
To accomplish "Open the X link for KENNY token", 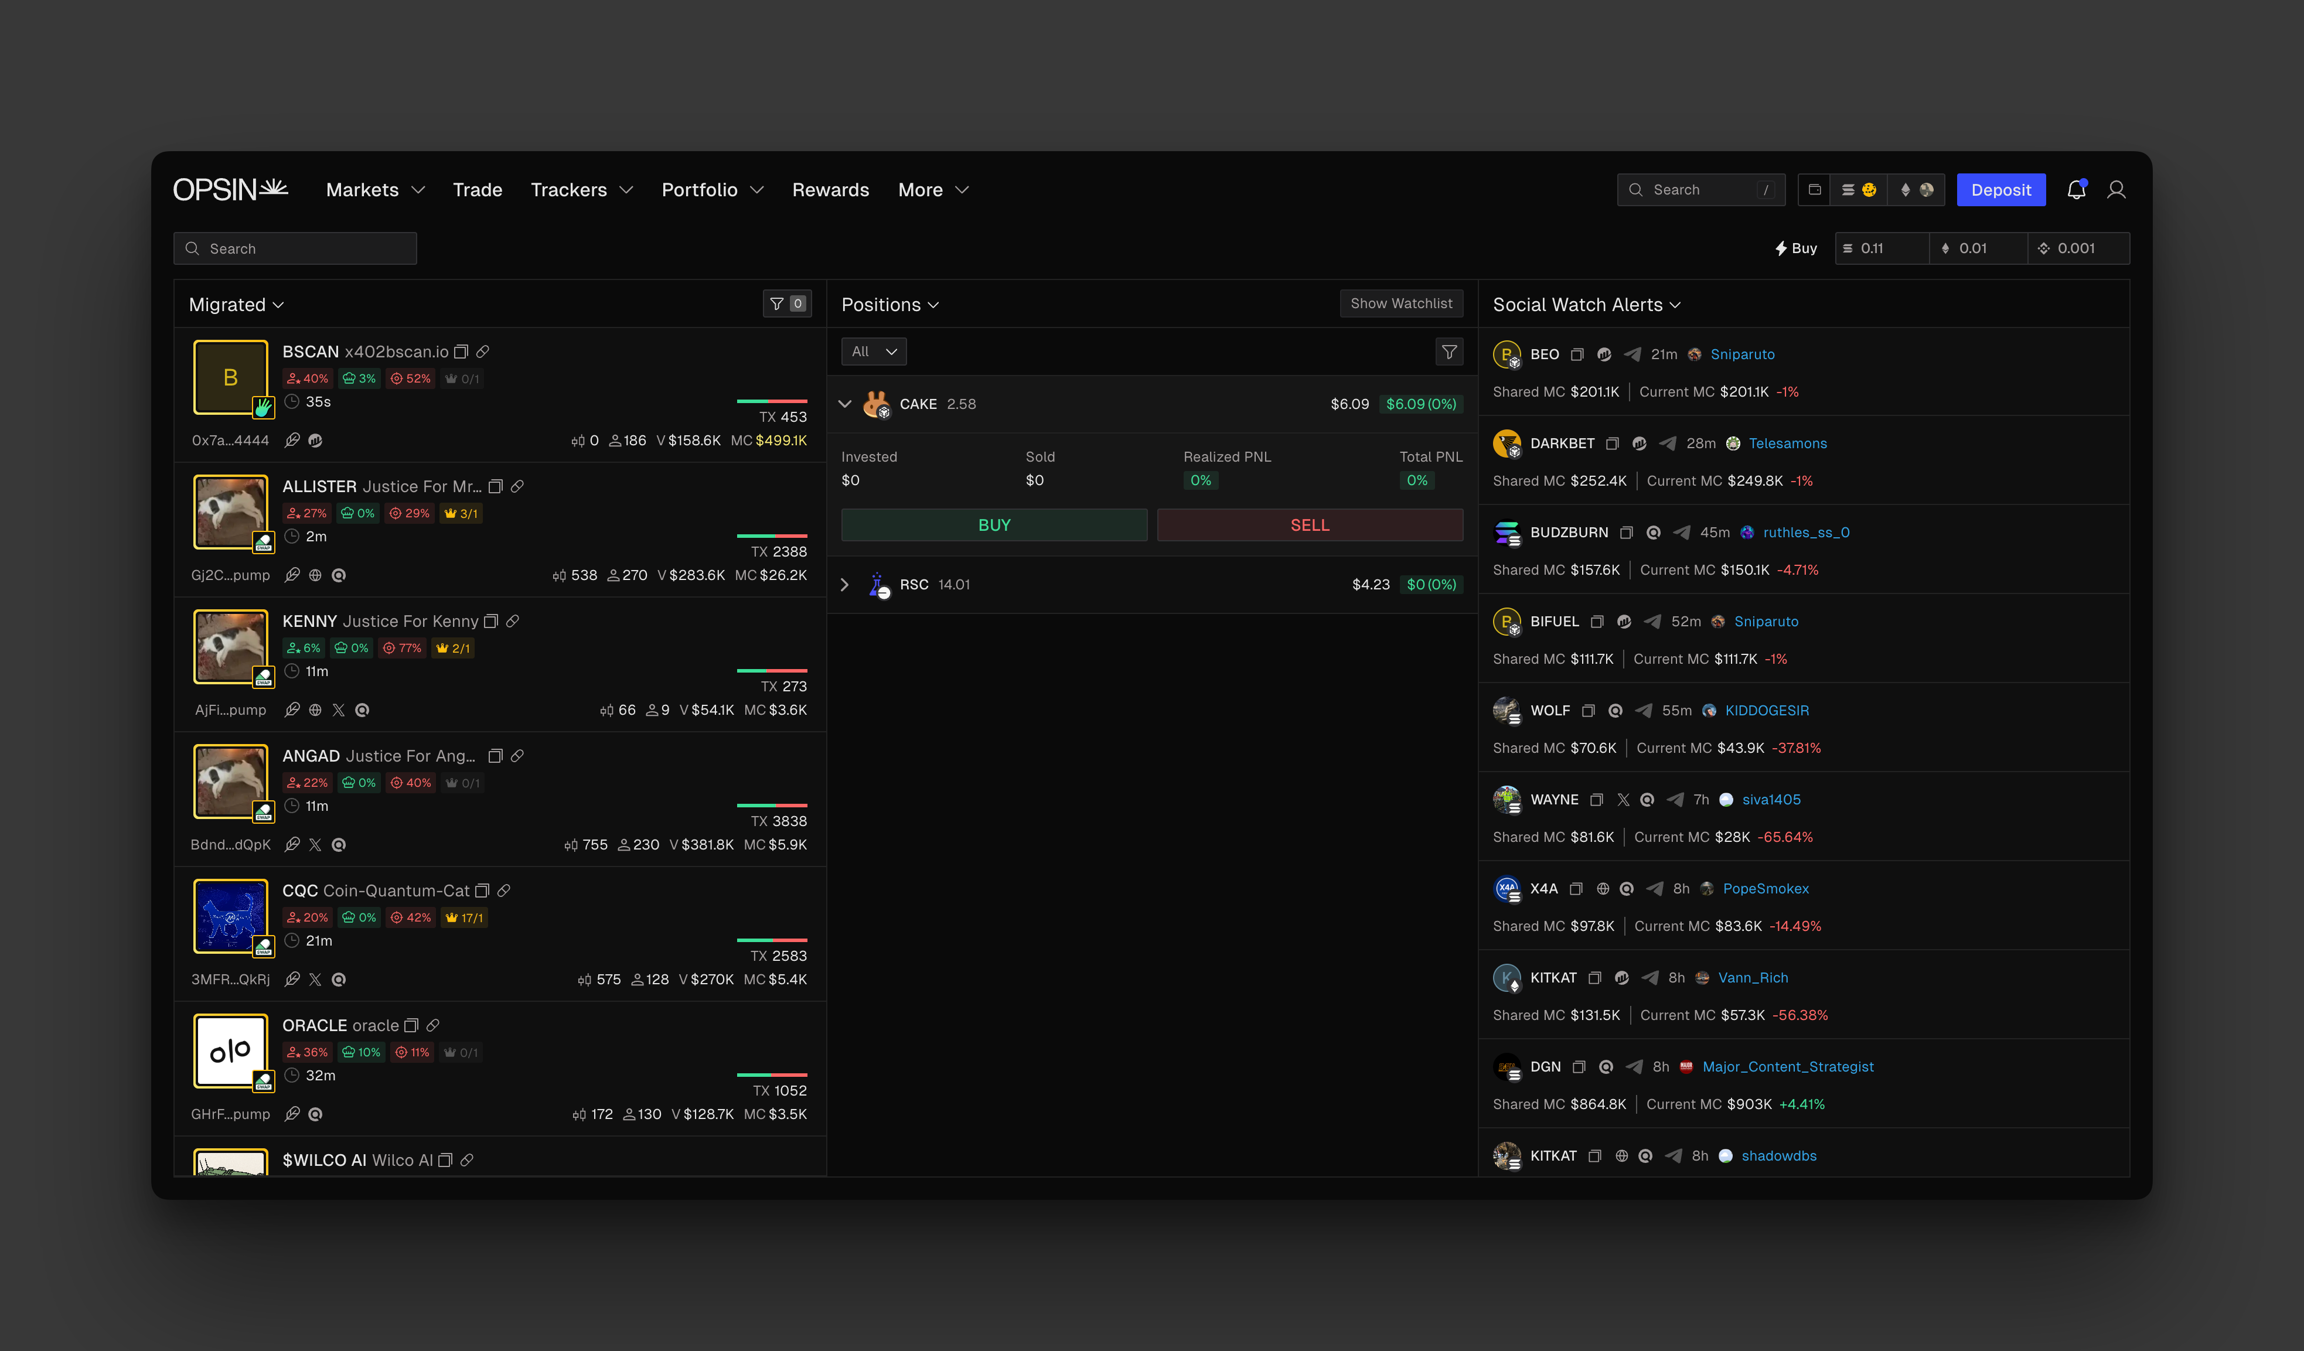I will (339, 710).
